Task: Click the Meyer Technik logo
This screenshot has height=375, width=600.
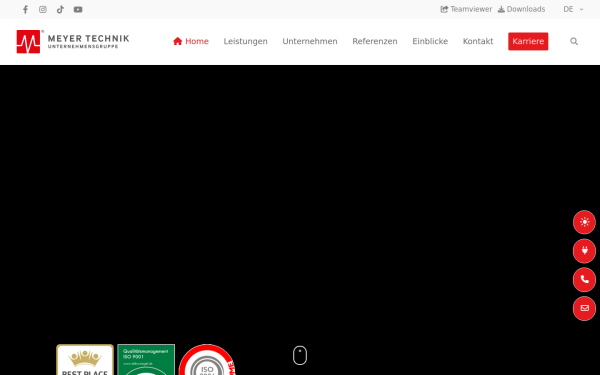Action: coord(73,41)
